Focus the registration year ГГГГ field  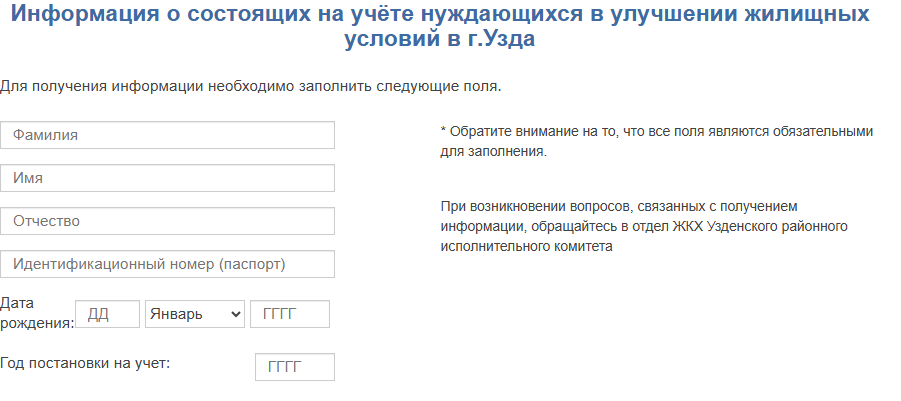pyautogui.click(x=295, y=367)
